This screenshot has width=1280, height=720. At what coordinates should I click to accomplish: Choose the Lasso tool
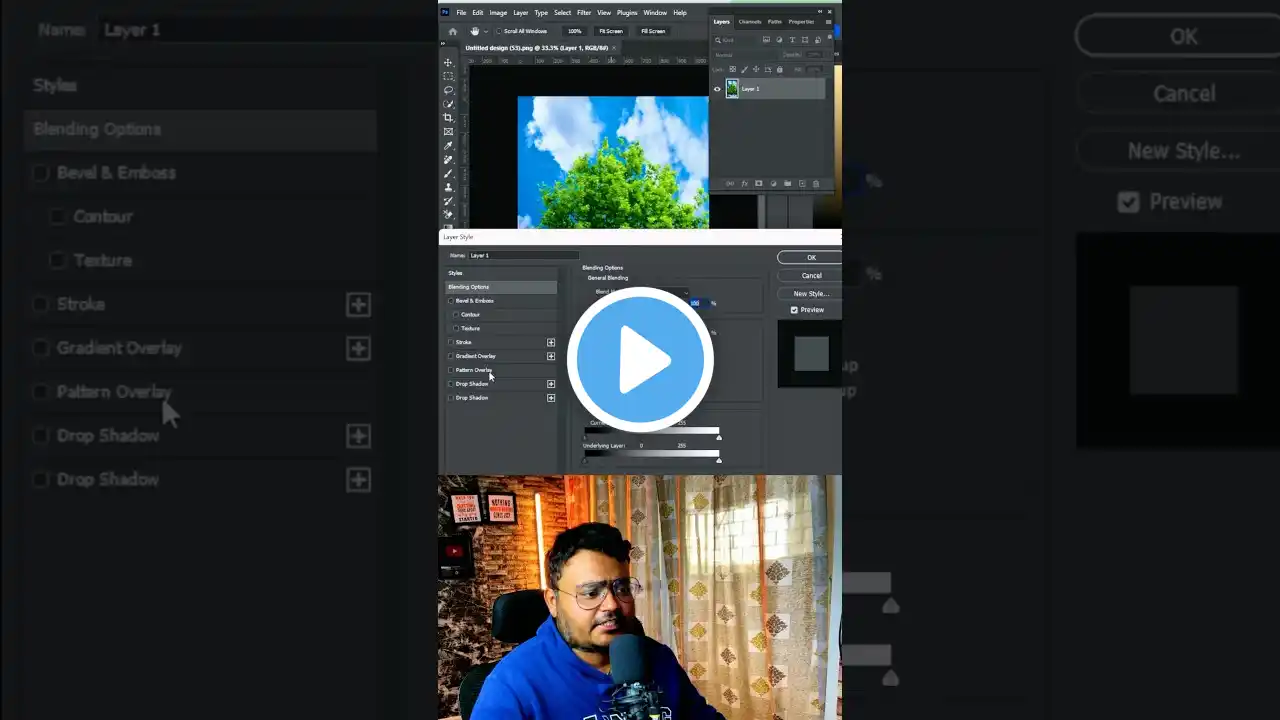click(448, 90)
